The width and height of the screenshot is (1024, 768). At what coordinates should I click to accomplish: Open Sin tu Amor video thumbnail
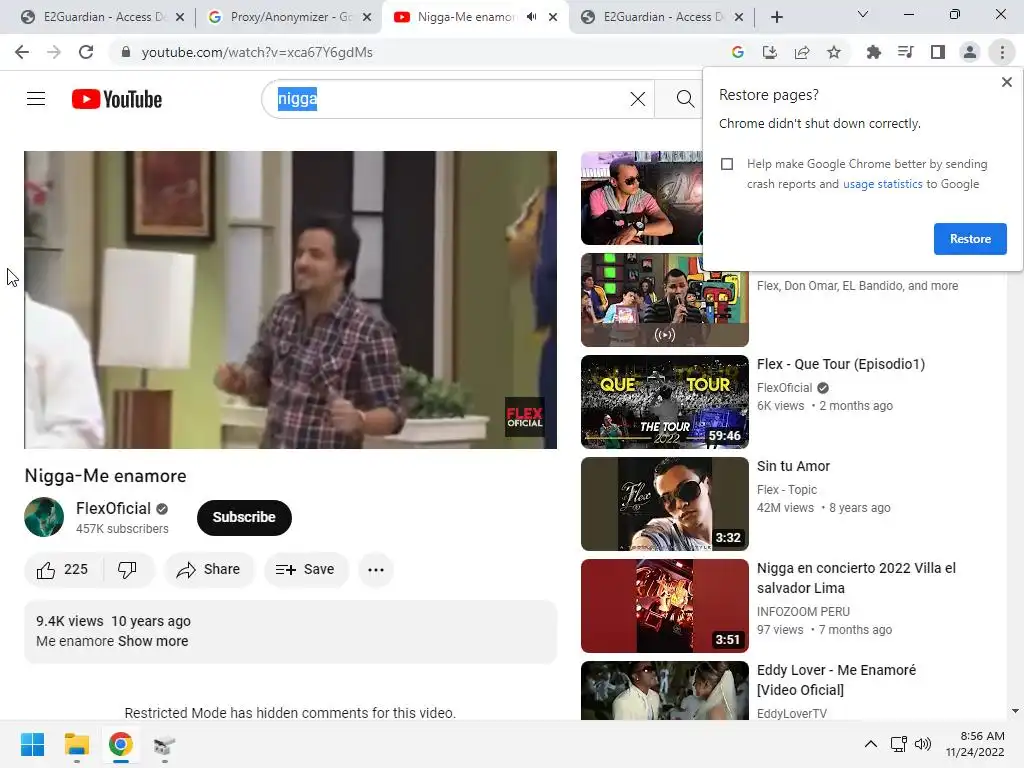click(x=665, y=504)
